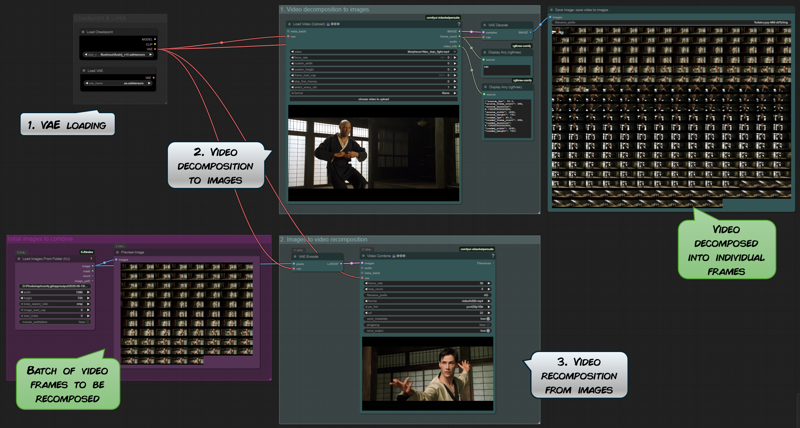Toggle pingpong switch in Video Combine

click(x=488, y=325)
